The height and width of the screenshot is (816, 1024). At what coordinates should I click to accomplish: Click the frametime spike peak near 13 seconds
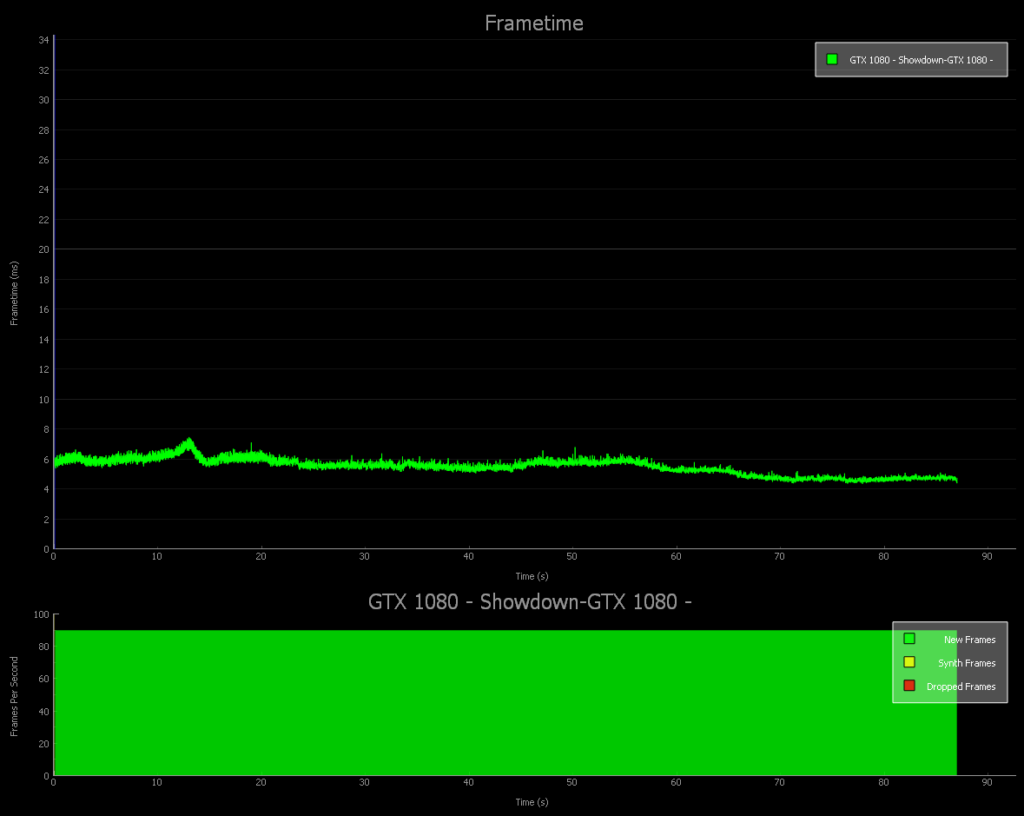(188, 440)
